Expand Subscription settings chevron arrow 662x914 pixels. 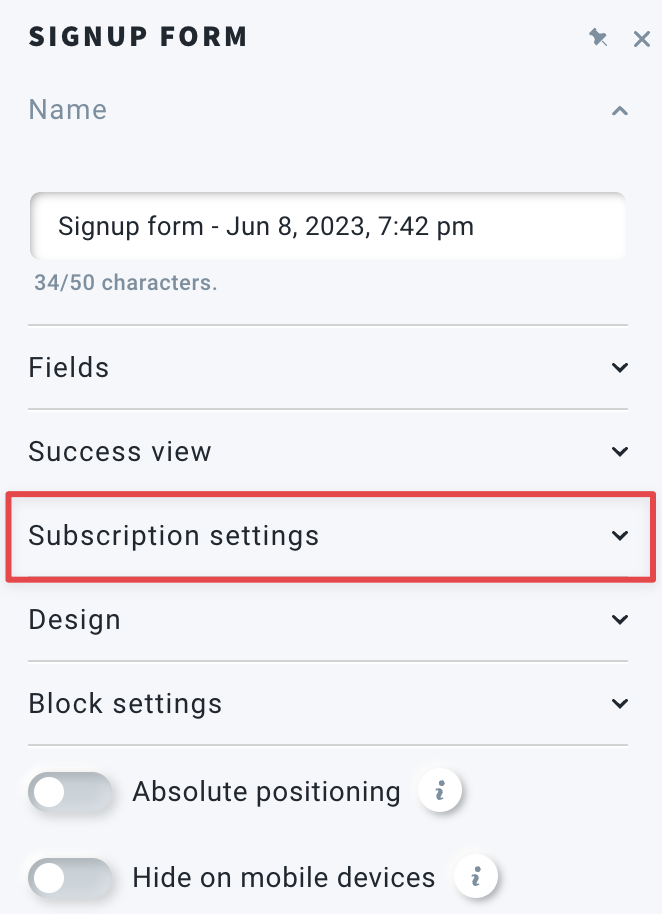619,535
